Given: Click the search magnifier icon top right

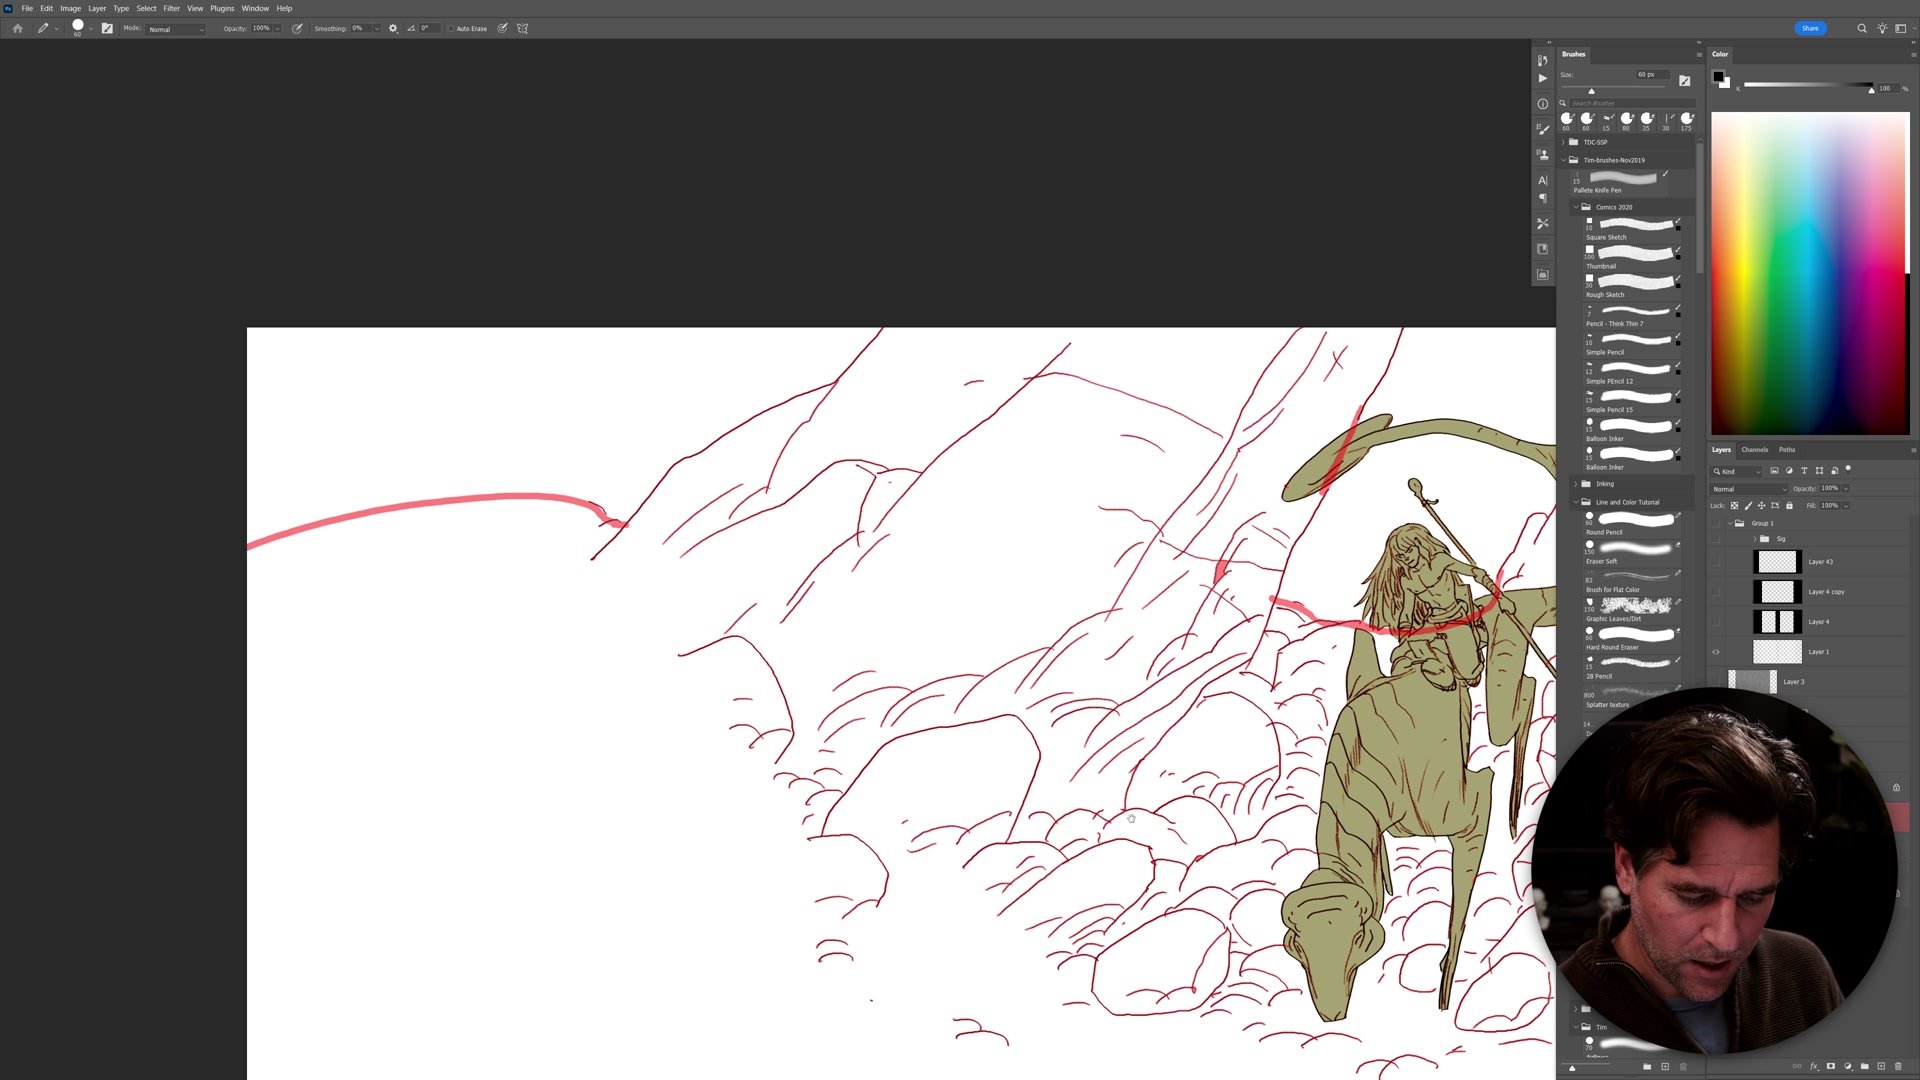Looking at the screenshot, I should [1862, 29].
